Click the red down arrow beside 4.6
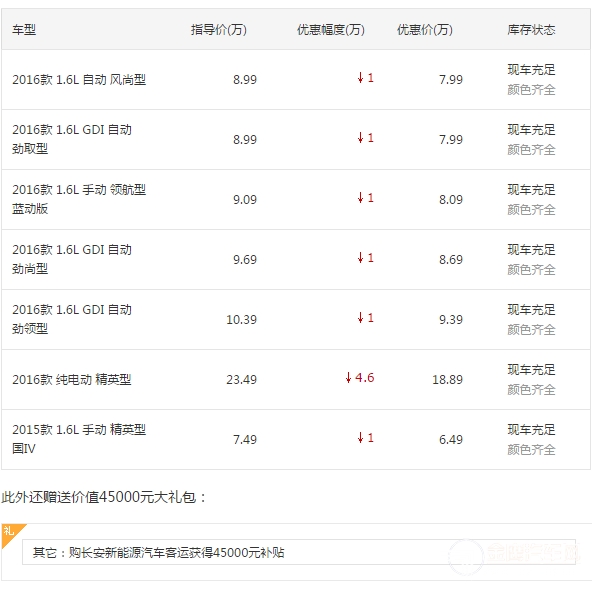Viewport: 592px width, 590px height. (348, 377)
